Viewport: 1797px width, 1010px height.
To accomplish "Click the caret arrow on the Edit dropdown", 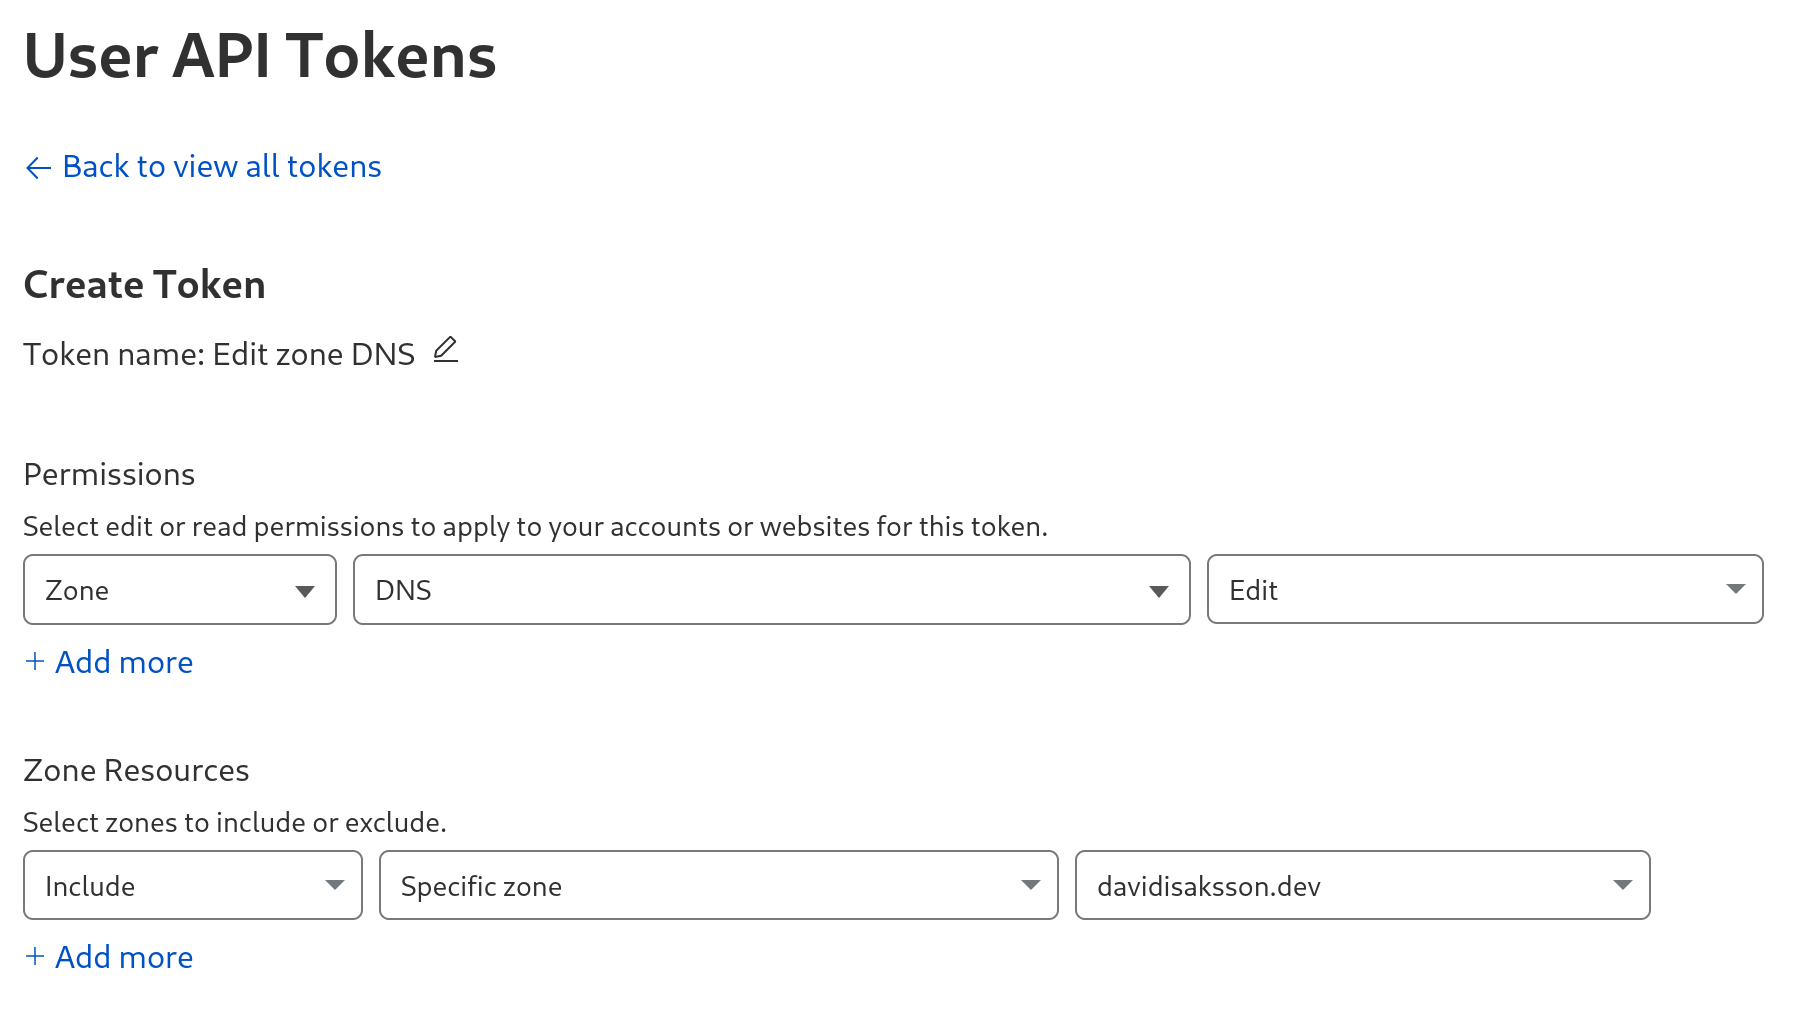I will point(1736,589).
